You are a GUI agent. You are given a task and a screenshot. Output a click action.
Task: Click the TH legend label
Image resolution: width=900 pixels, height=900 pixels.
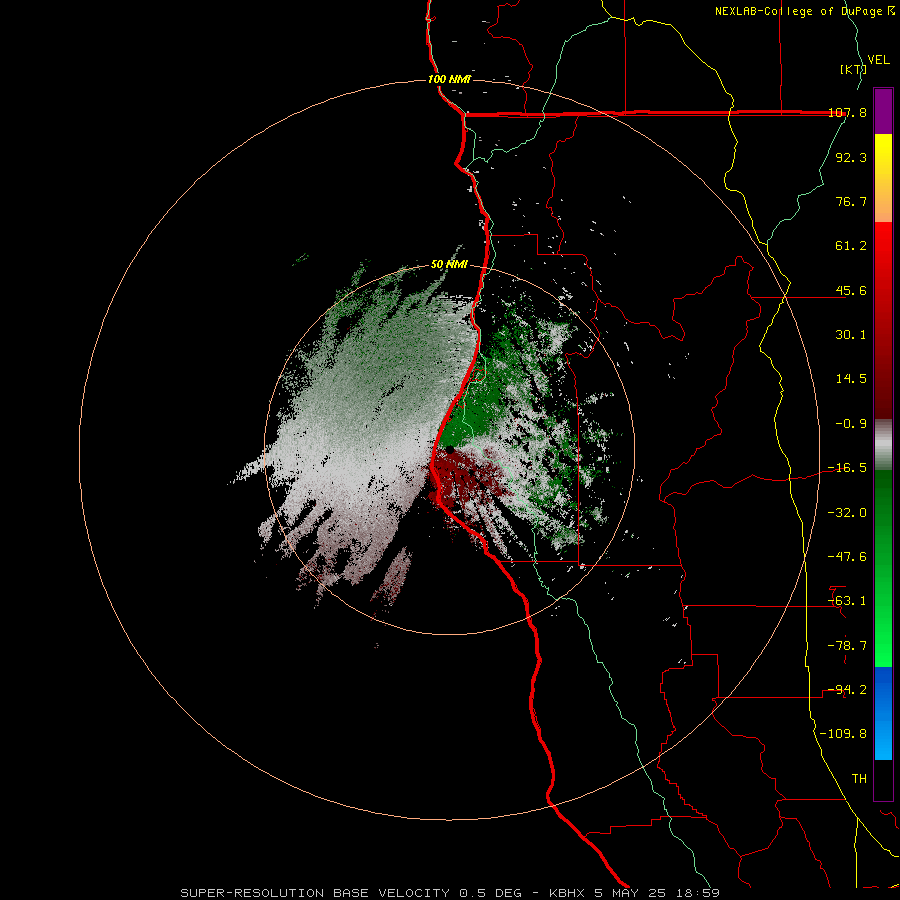(x=859, y=779)
